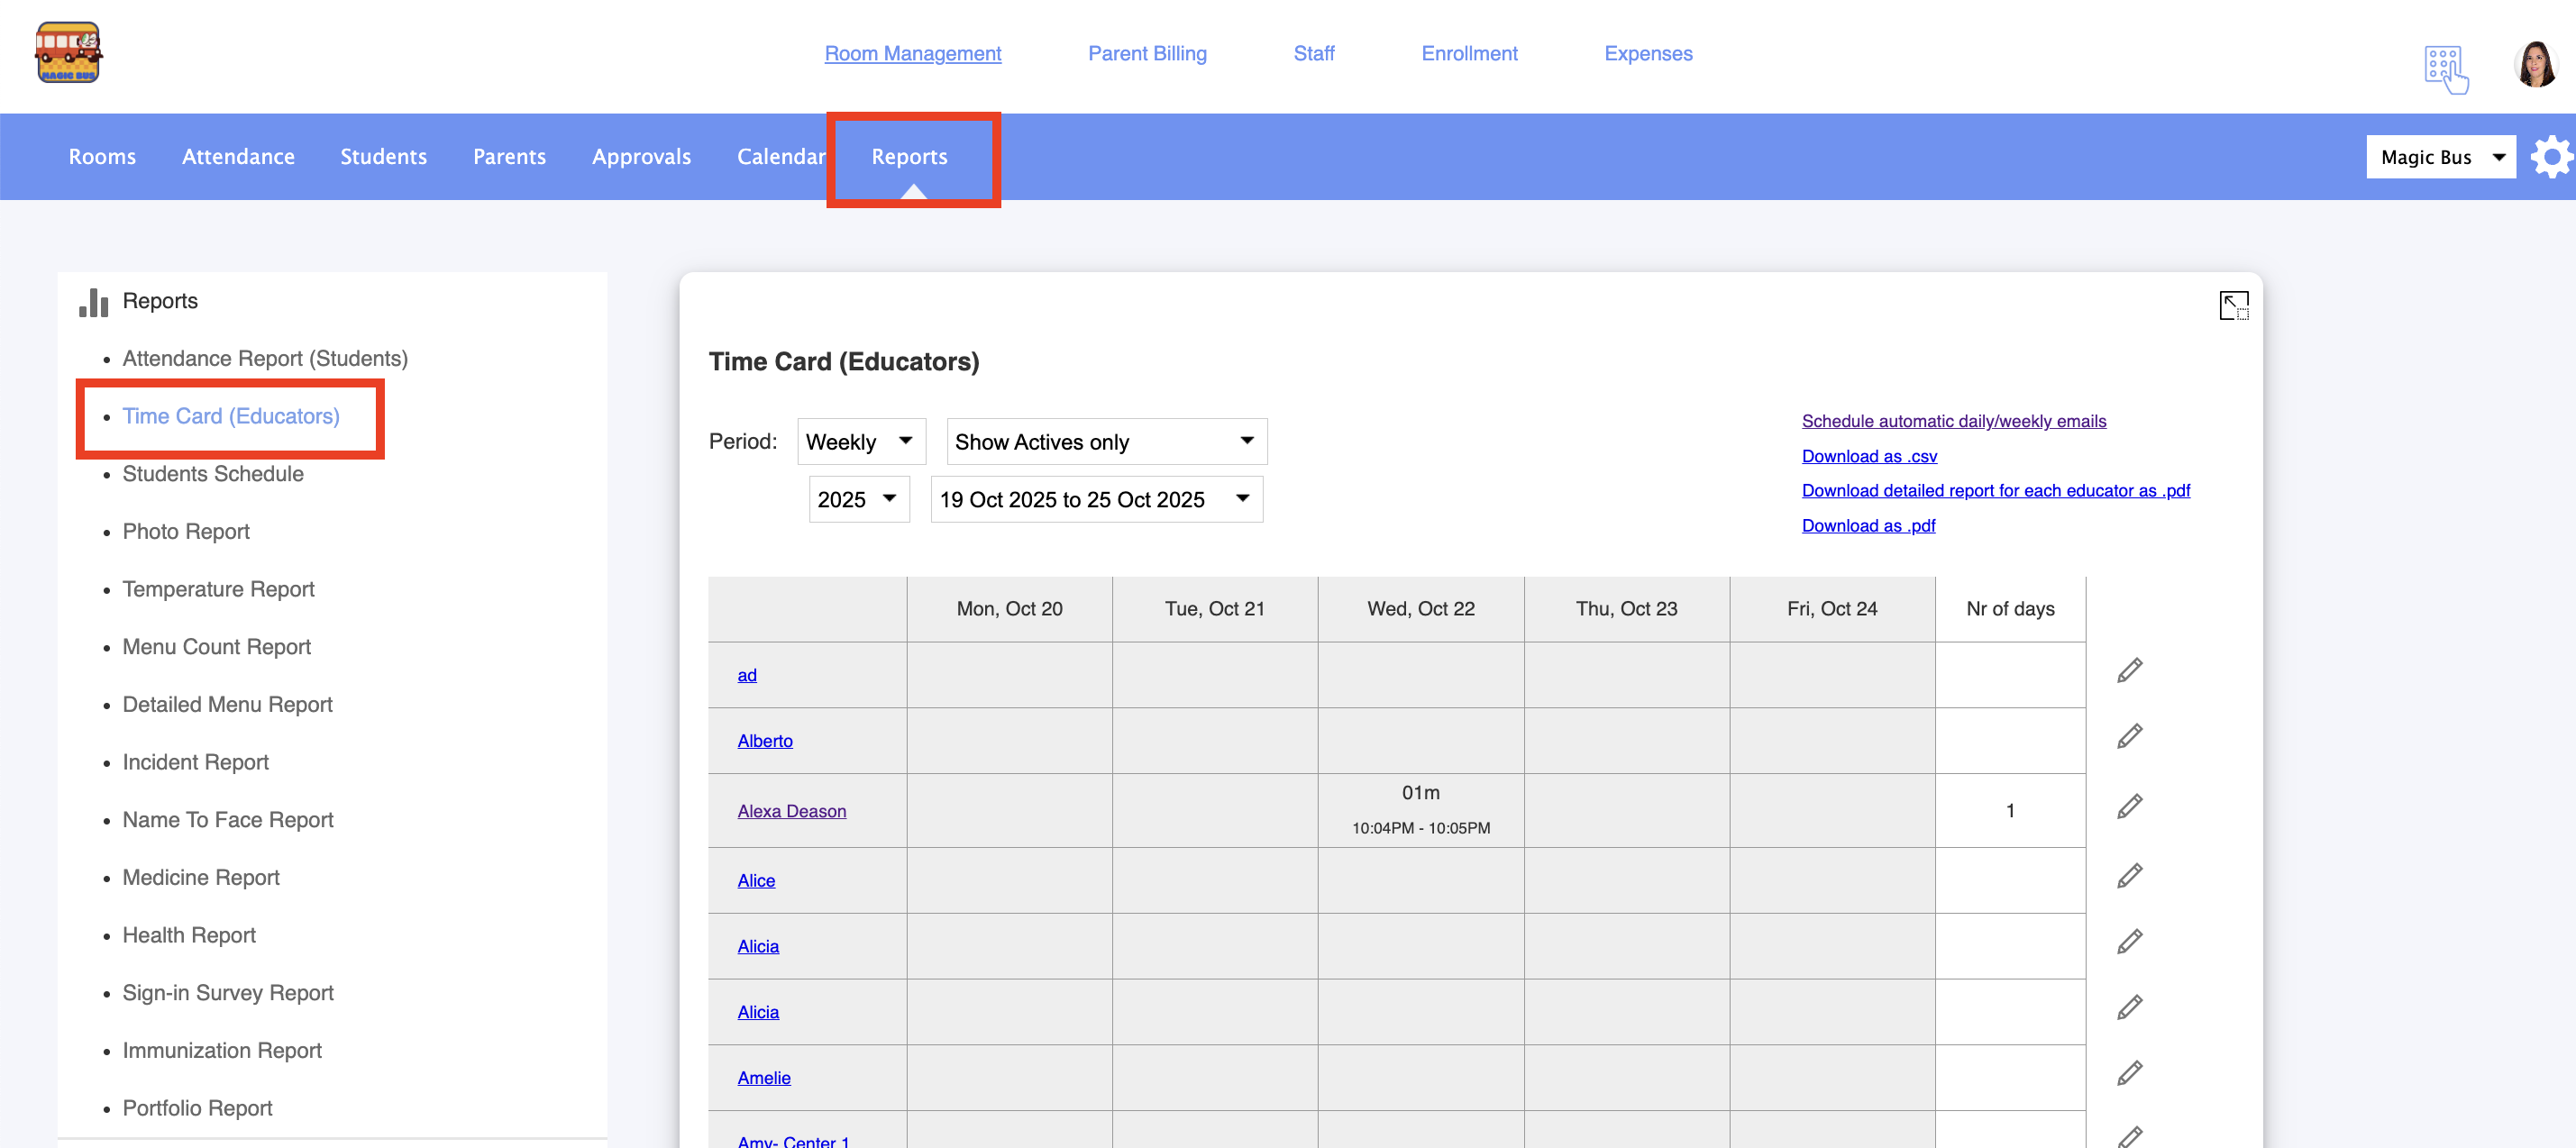2576x1148 pixels.
Task: Click the bar chart Reports icon
Action: pyautogui.click(x=93, y=302)
